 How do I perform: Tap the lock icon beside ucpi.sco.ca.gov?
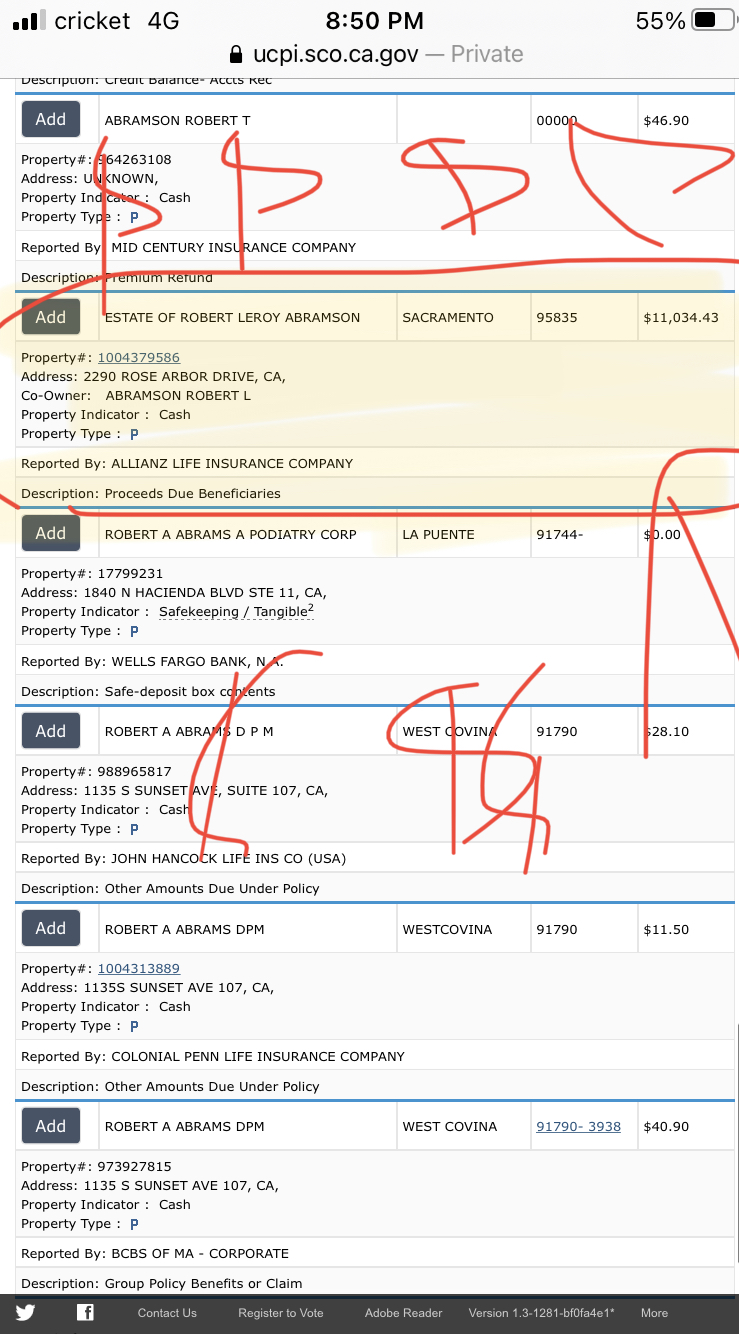click(x=236, y=54)
